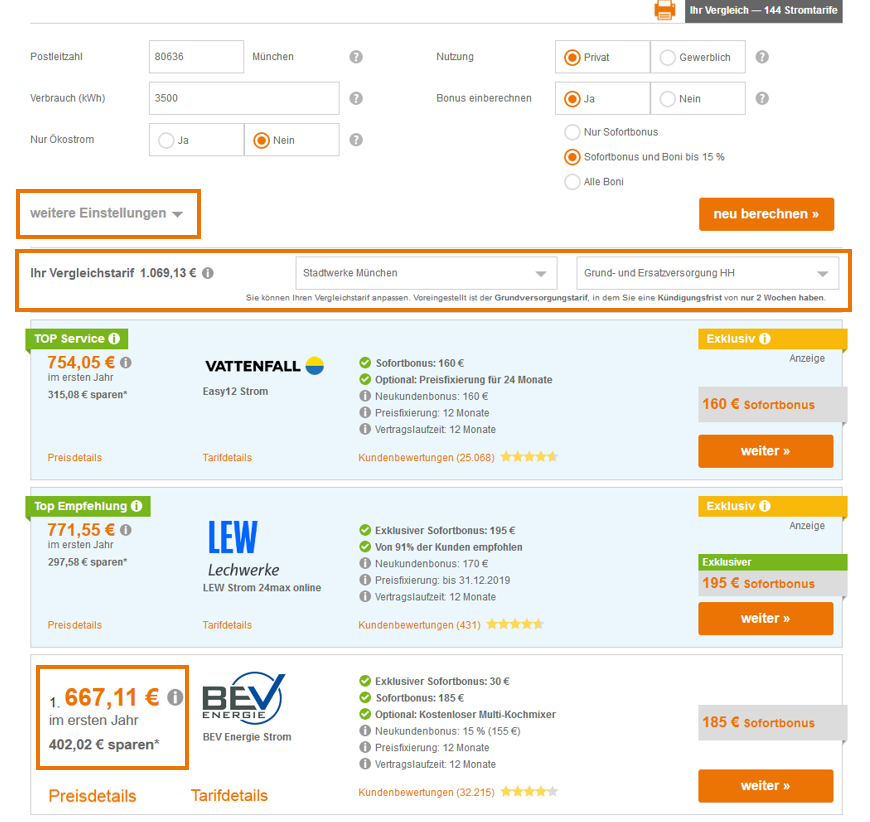Click the LEW Lechwerke logo
The width and height of the screenshot is (870, 822).
pyautogui.click(x=244, y=548)
